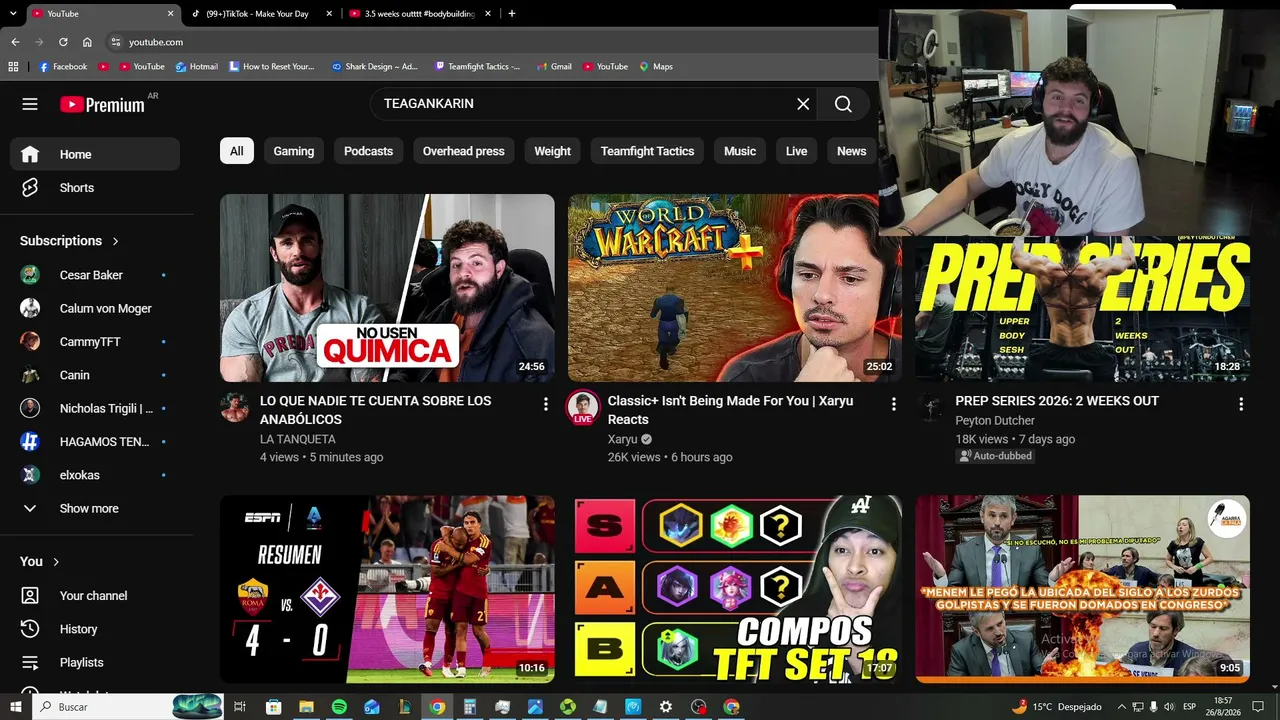This screenshot has height=720, width=1280.
Task: Open a new browser tab
Action: 512,14
